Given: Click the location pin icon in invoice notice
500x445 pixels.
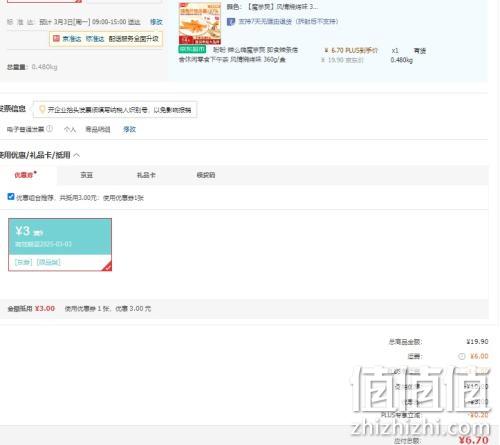Looking at the screenshot, I should click(x=42, y=109).
